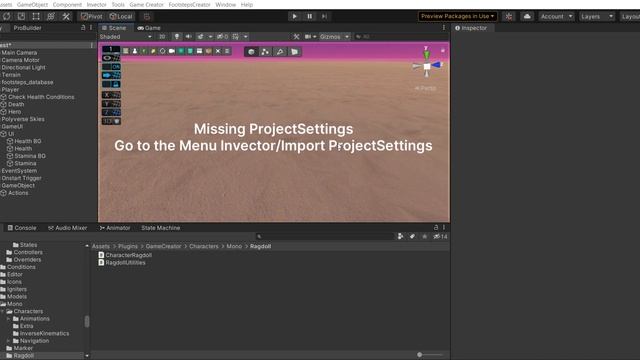The width and height of the screenshot is (640, 360).
Task: Select the Rotate tool in the main toolbar
Action: 7,16
